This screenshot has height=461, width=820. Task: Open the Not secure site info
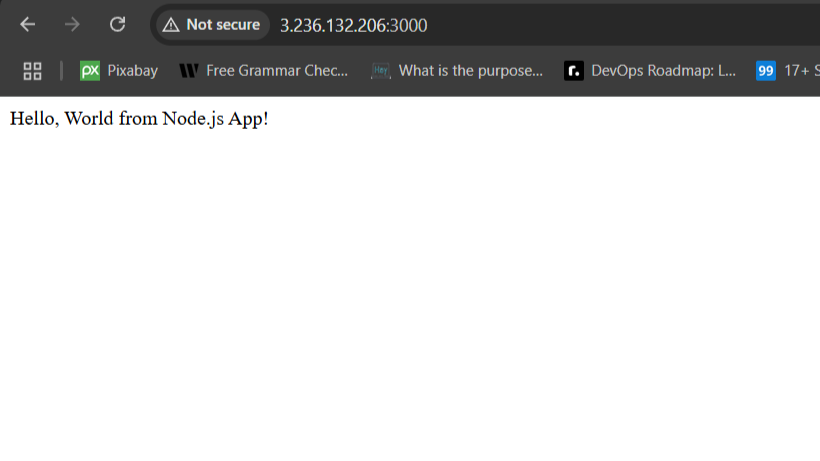click(x=212, y=25)
